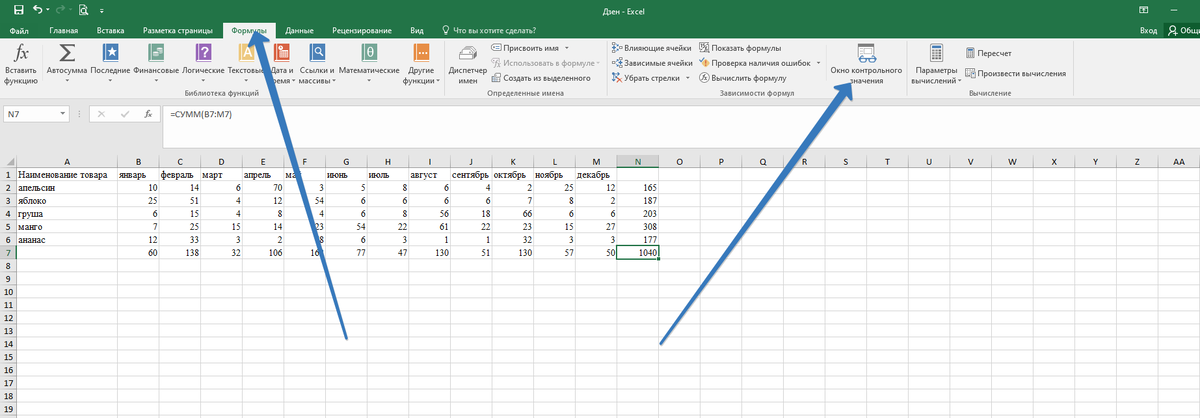
Task: Select column P header
Action: click(720, 161)
